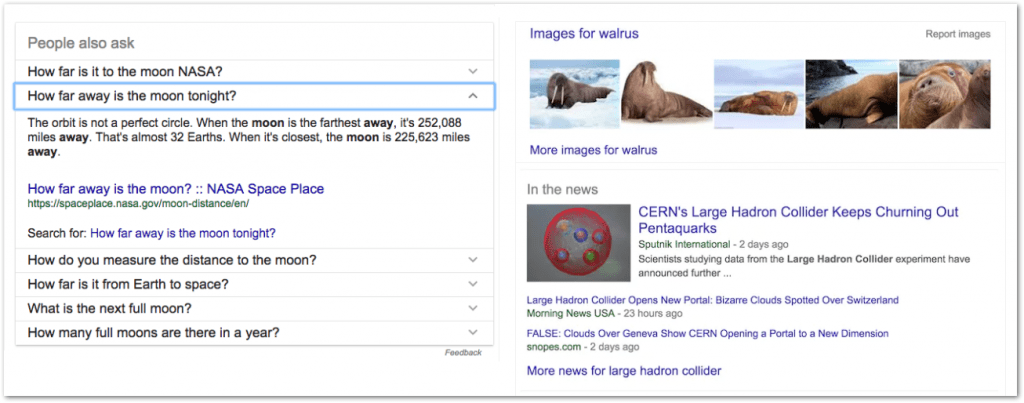The height and width of the screenshot is (403, 1024).
Task: Open fifth walrus close-up face image
Action: point(944,94)
